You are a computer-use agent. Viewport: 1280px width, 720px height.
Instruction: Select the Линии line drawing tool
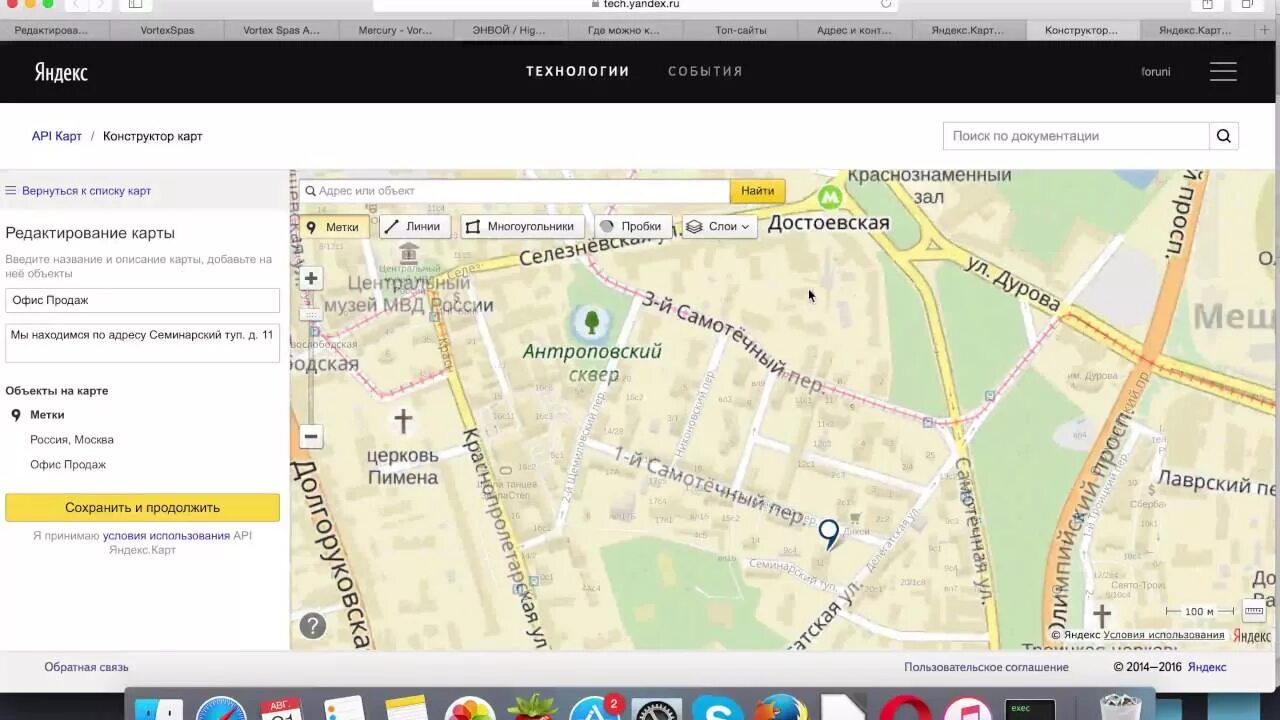414,227
